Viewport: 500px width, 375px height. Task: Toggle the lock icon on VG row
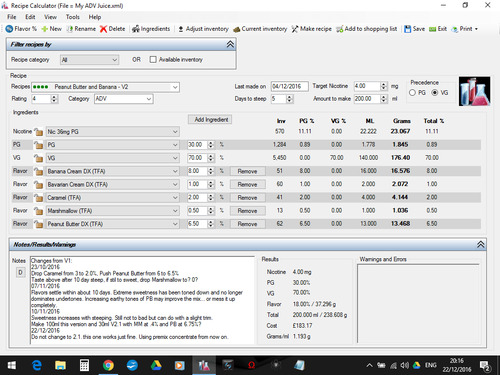(38, 158)
